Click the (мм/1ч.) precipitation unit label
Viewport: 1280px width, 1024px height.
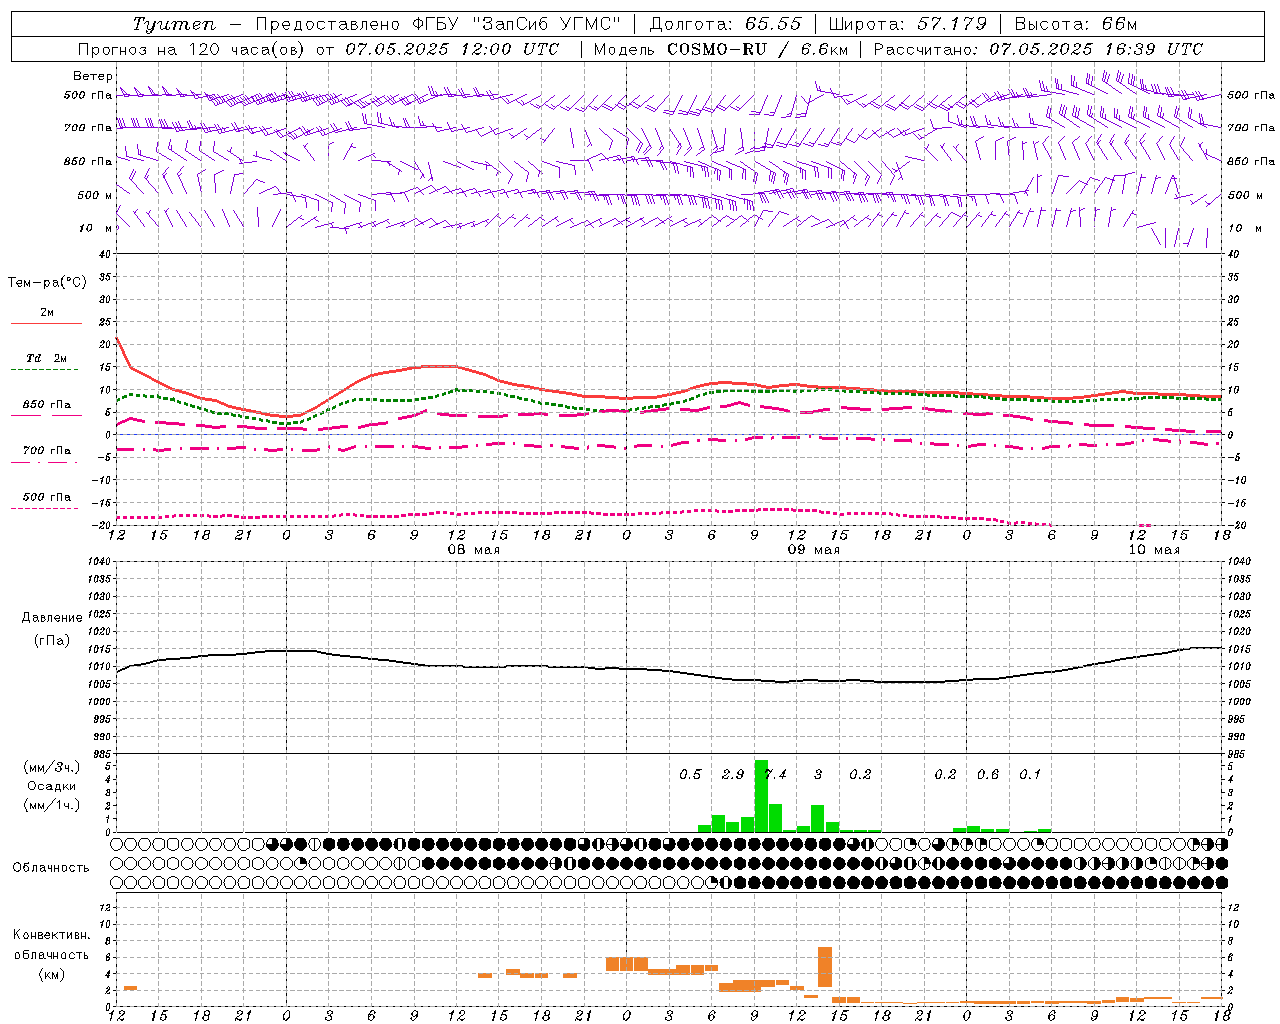click(x=51, y=805)
